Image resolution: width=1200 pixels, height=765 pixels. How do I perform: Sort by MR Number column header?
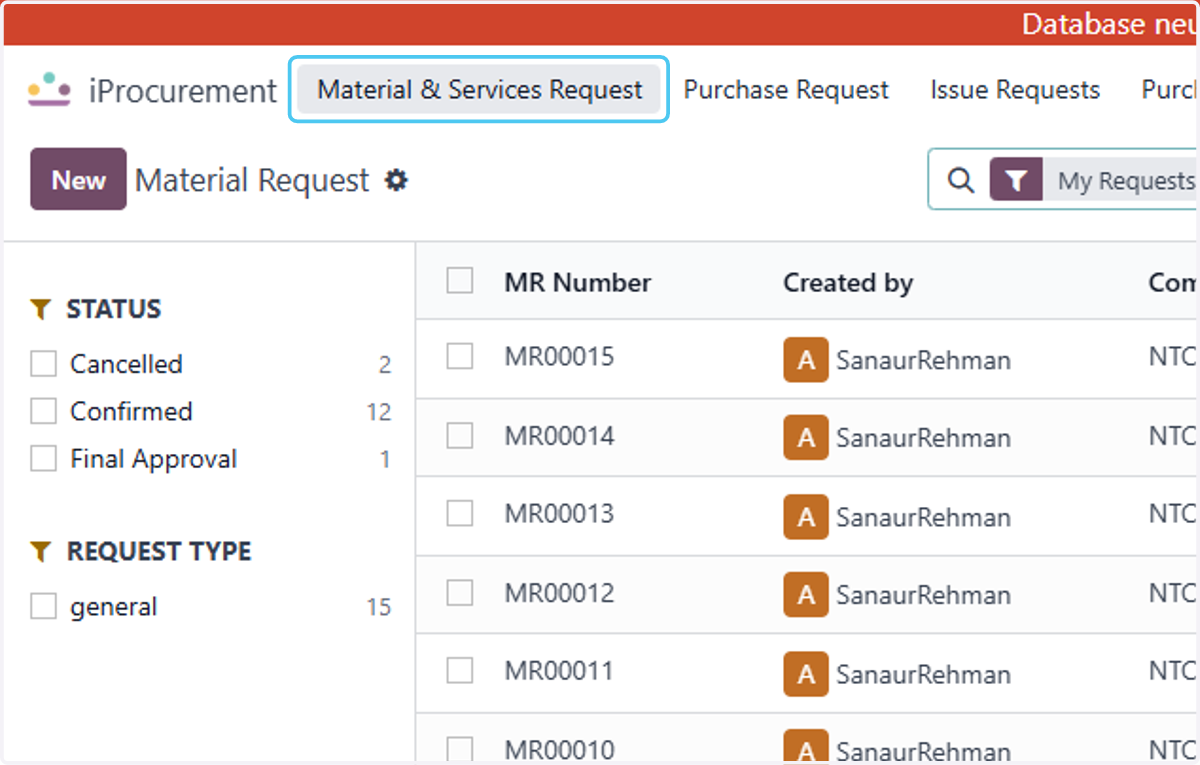[578, 283]
